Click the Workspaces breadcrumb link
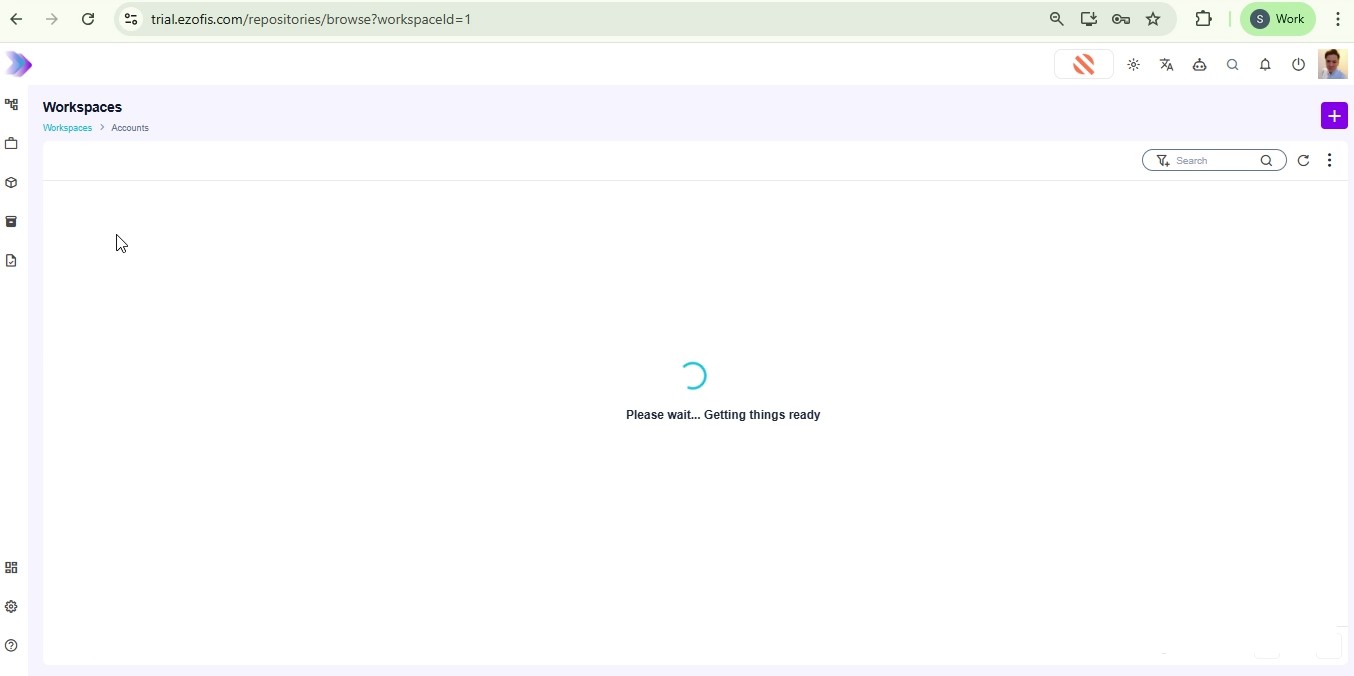 click(67, 128)
